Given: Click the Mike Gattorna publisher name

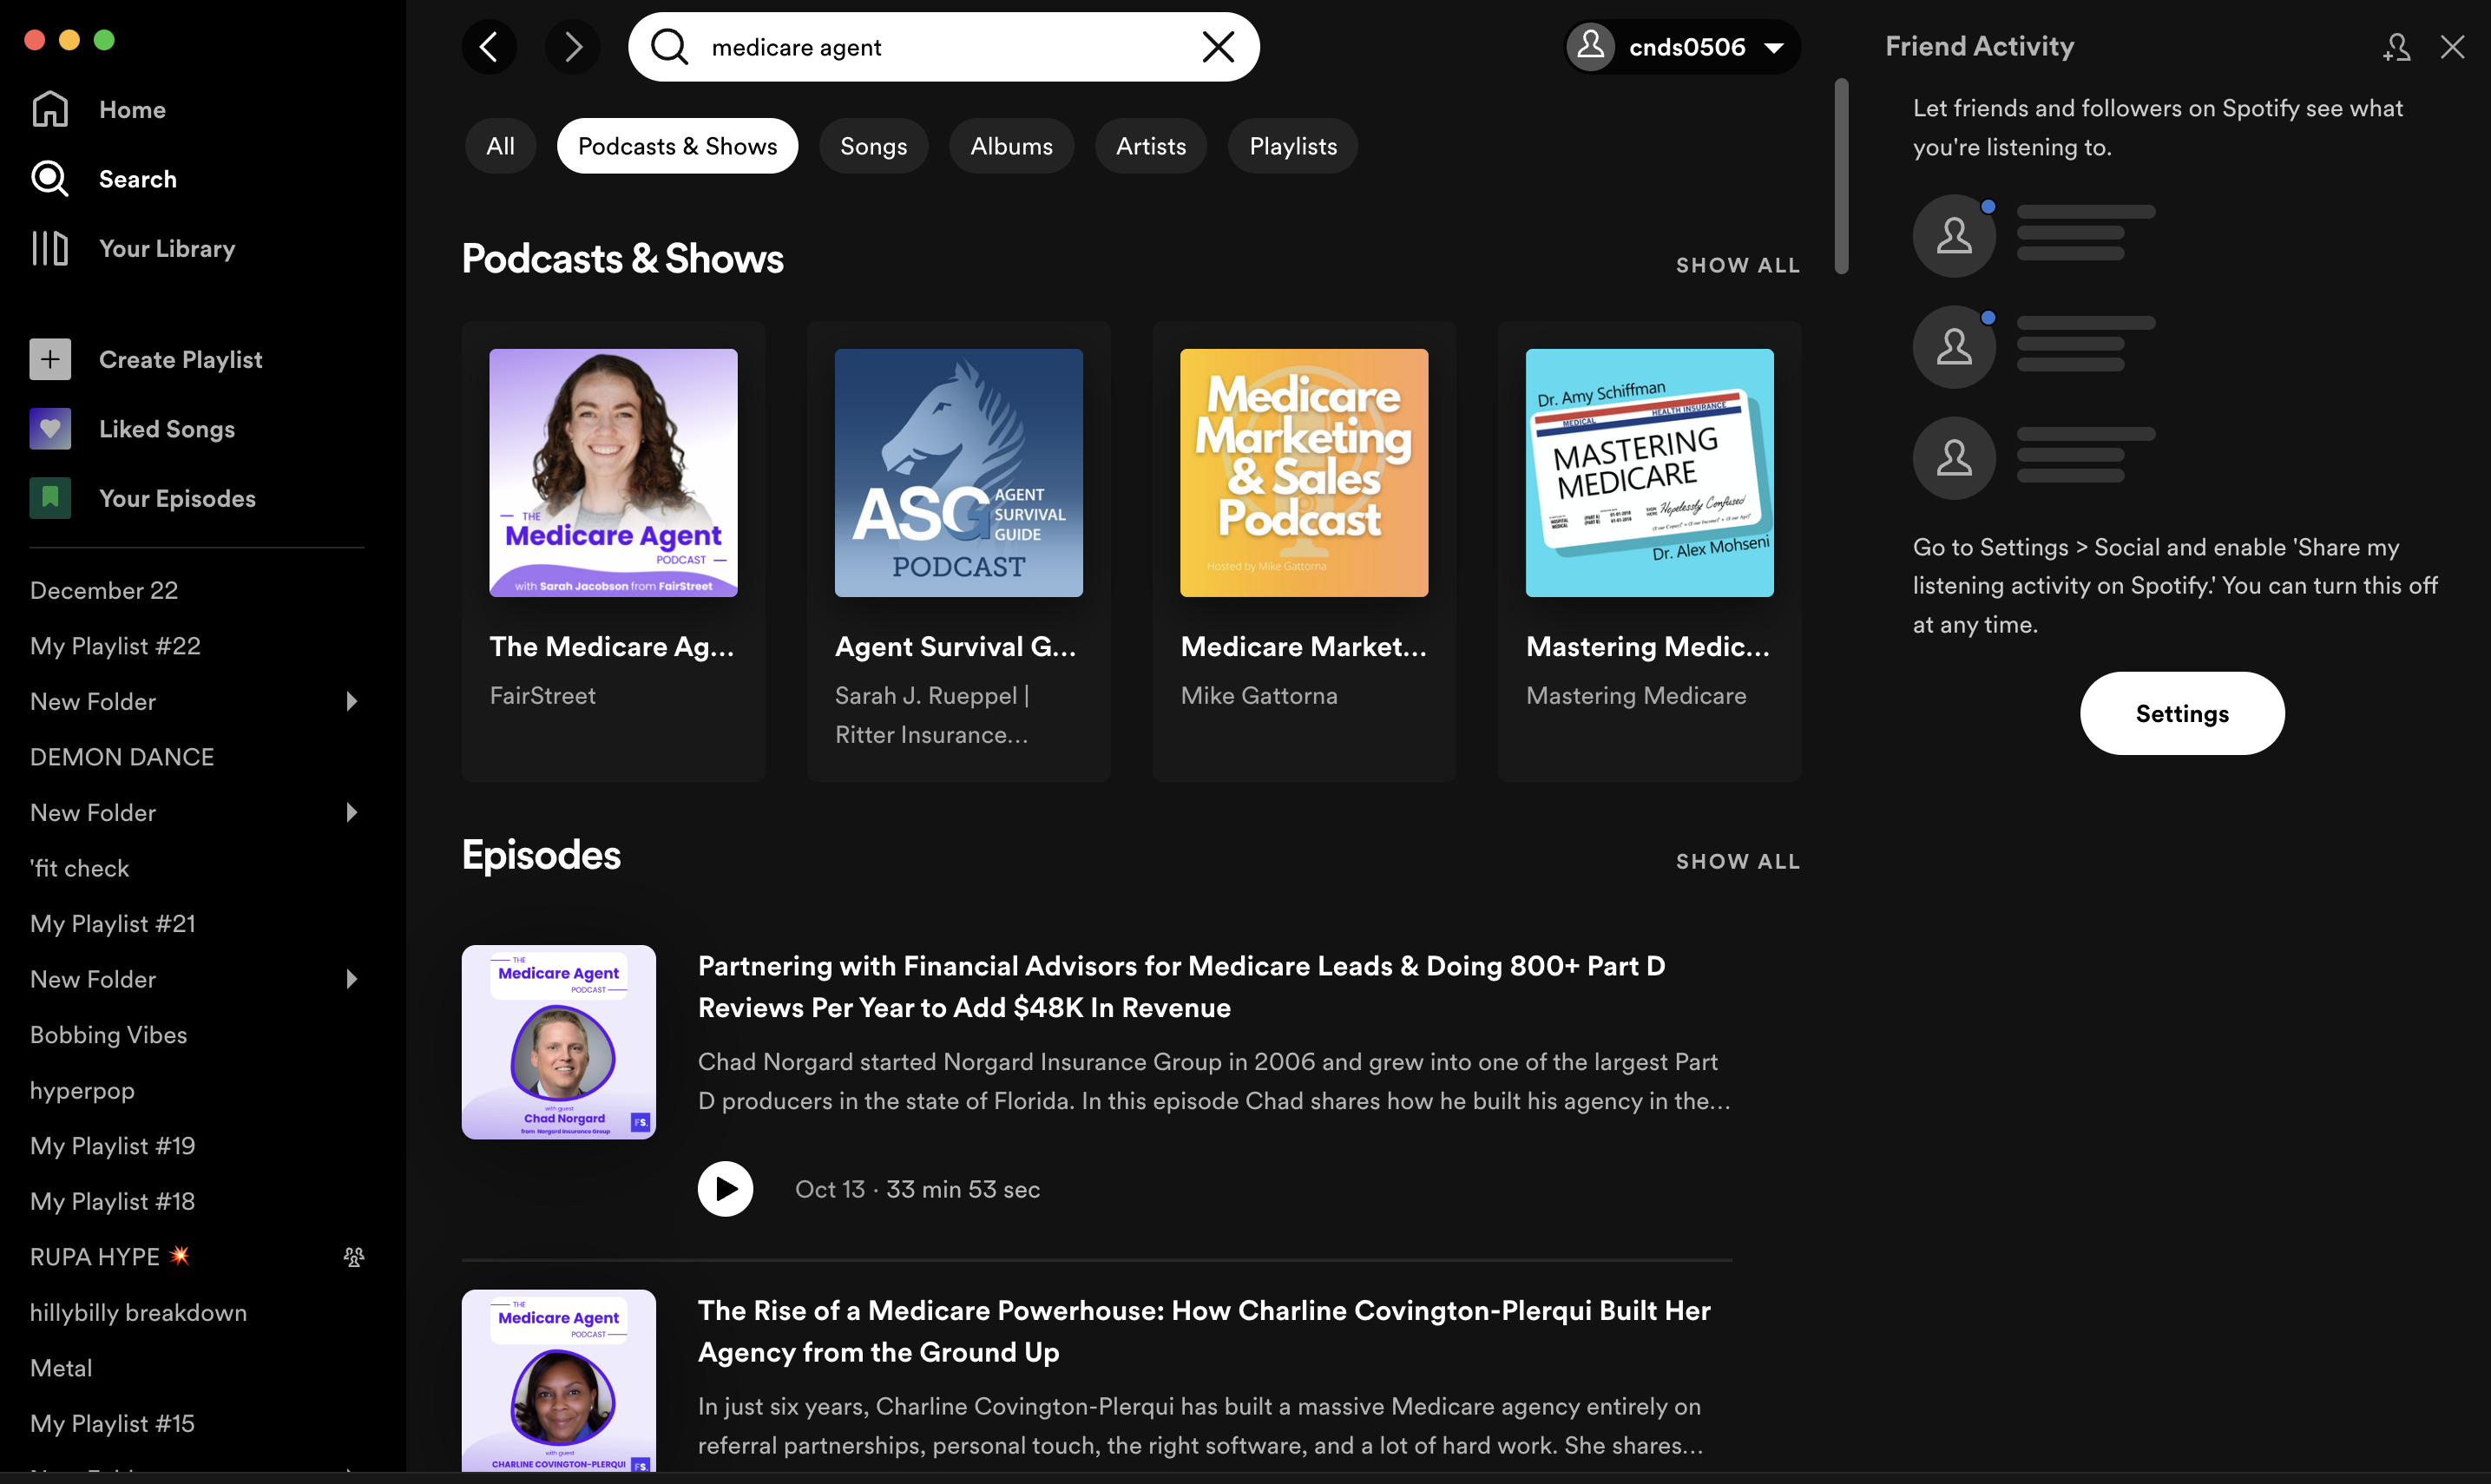Looking at the screenshot, I should [x=1258, y=695].
